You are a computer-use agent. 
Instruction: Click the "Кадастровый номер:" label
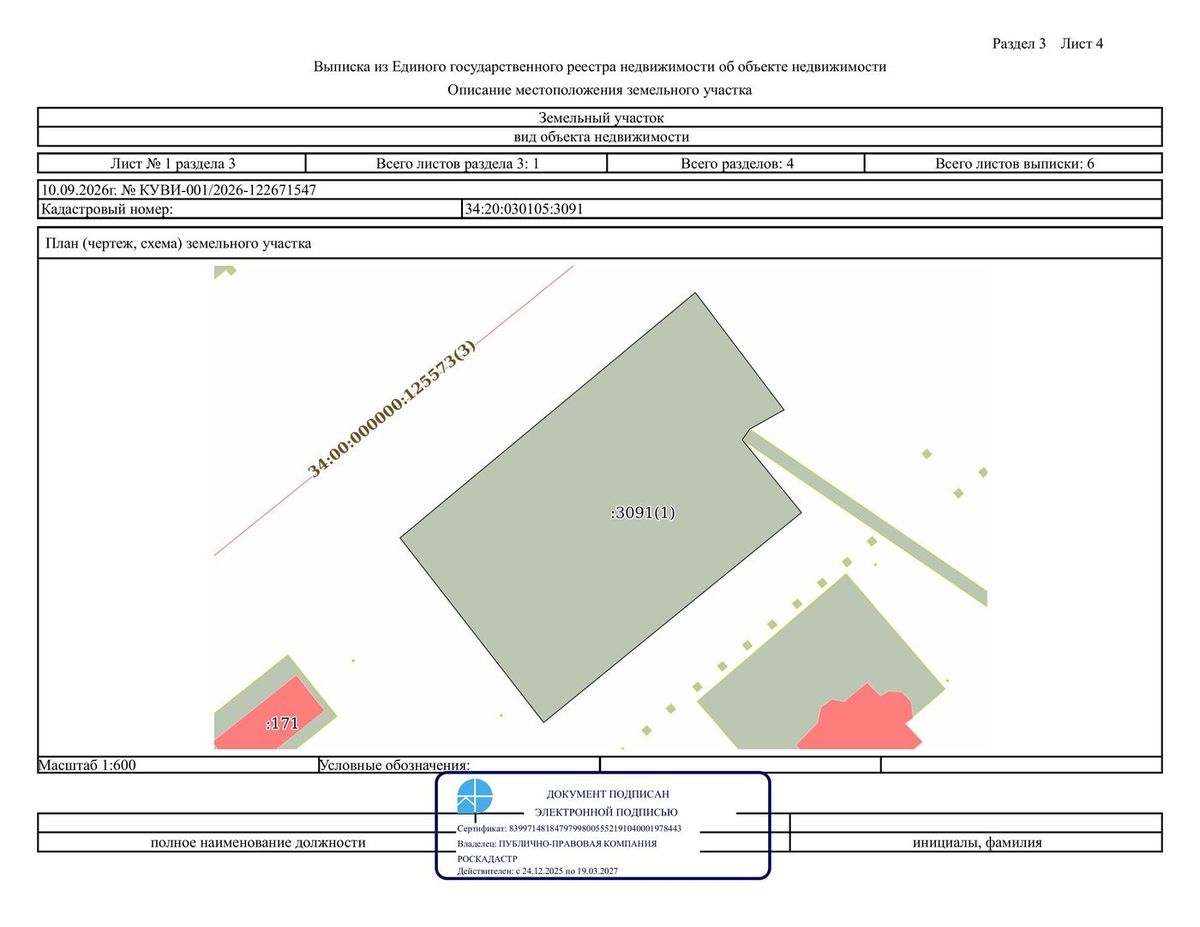[x=107, y=209]
